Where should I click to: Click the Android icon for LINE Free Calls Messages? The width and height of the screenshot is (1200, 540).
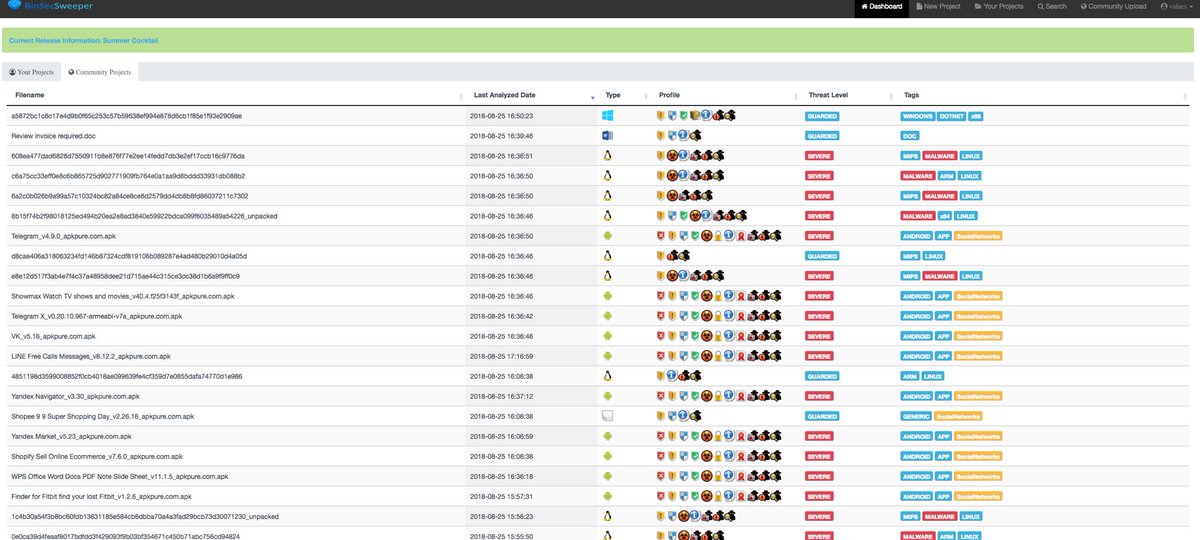607,356
